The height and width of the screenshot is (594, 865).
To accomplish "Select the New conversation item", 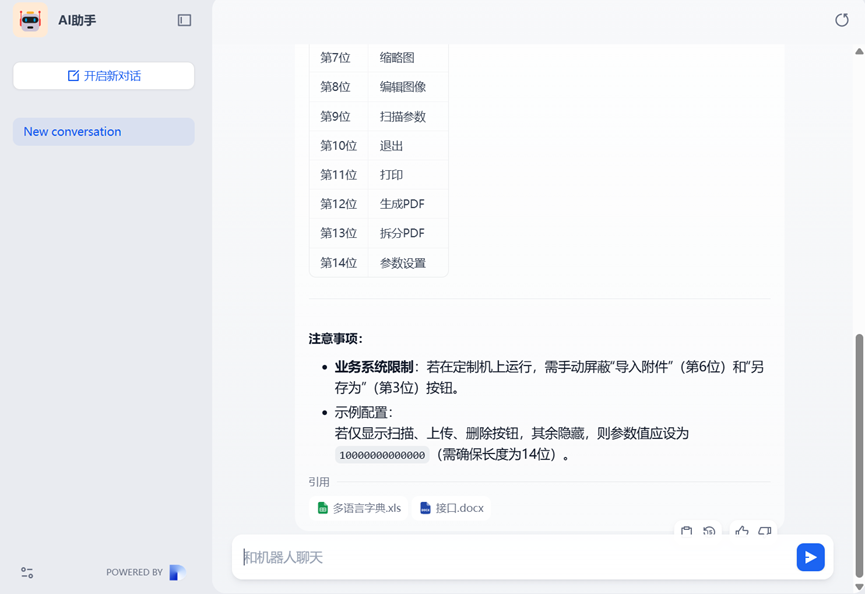I will click(x=103, y=132).
